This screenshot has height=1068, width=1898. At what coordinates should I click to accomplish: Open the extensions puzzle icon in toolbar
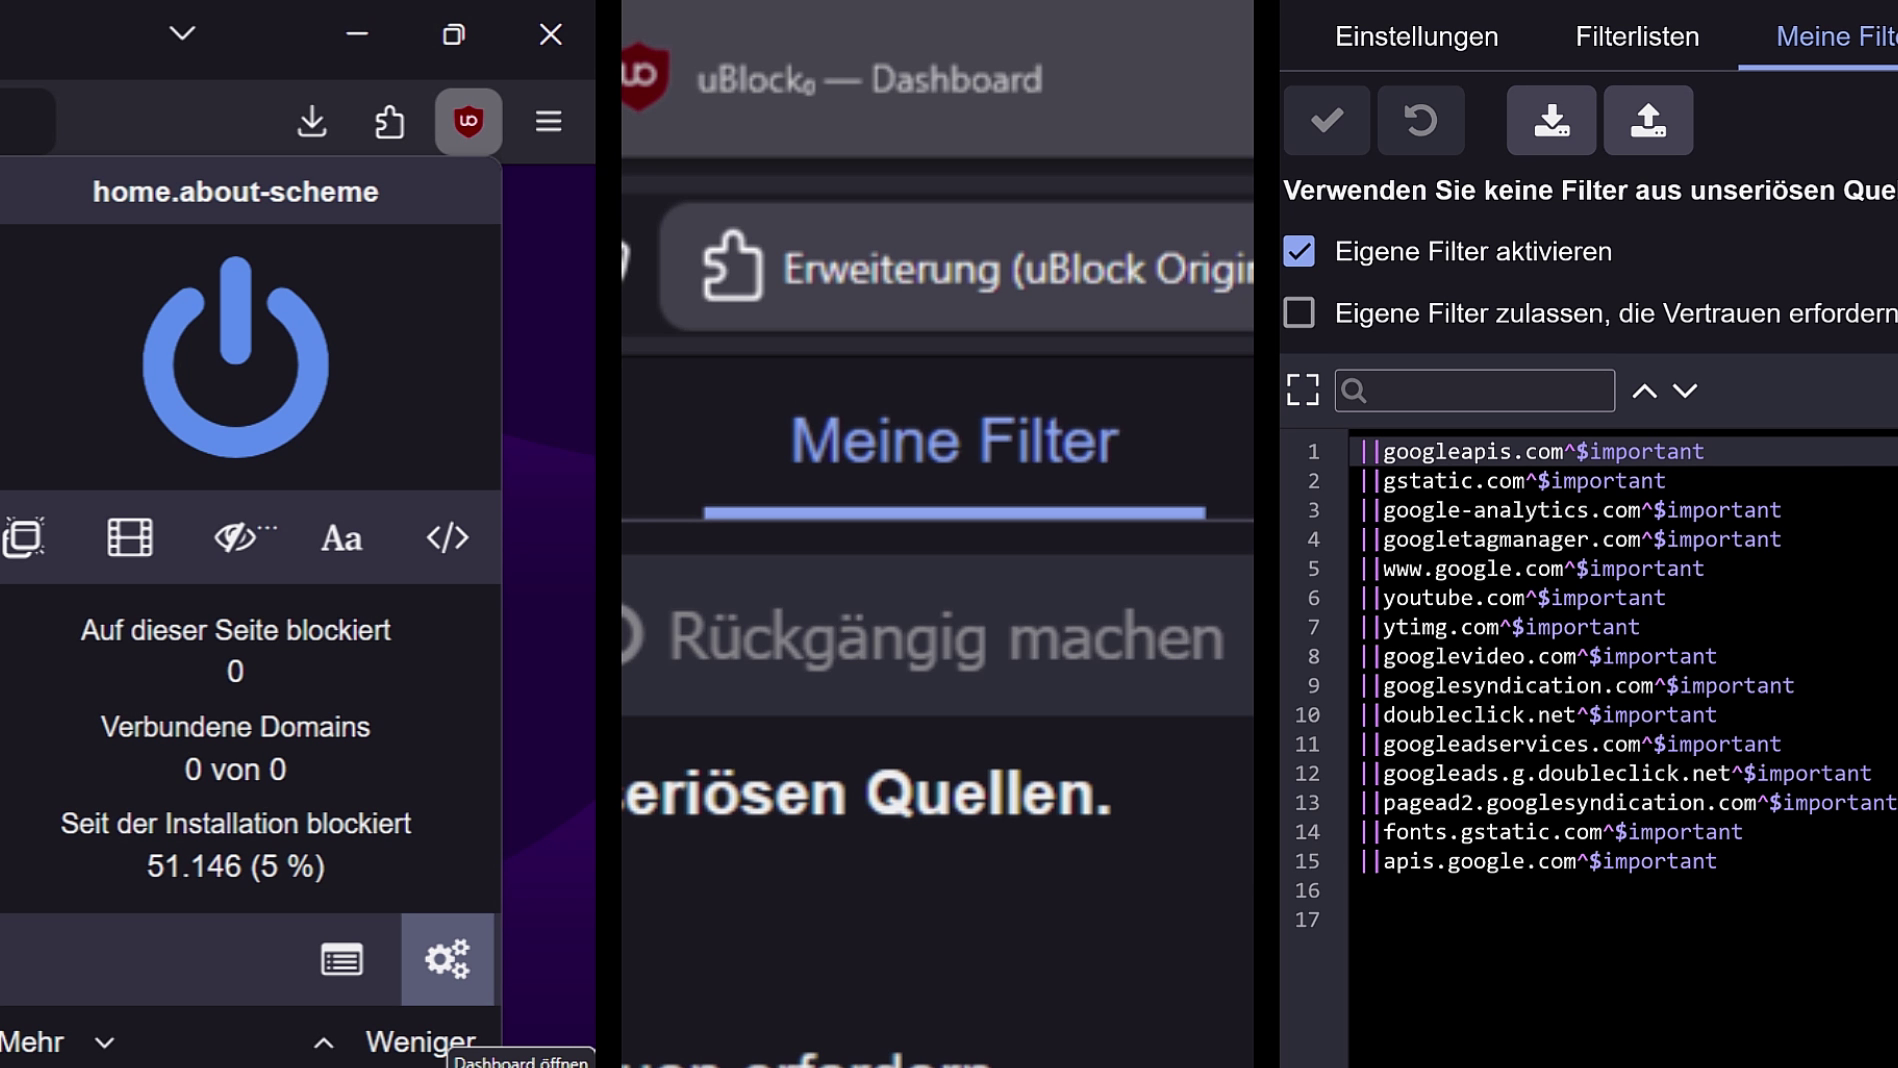click(389, 121)
